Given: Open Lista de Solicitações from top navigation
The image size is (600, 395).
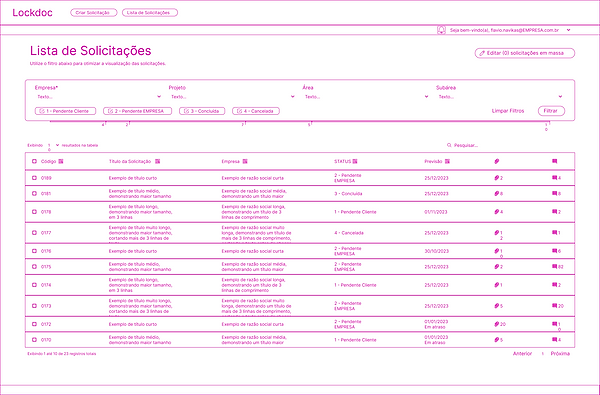Looking at the screenshot, I should pos(150,13).
